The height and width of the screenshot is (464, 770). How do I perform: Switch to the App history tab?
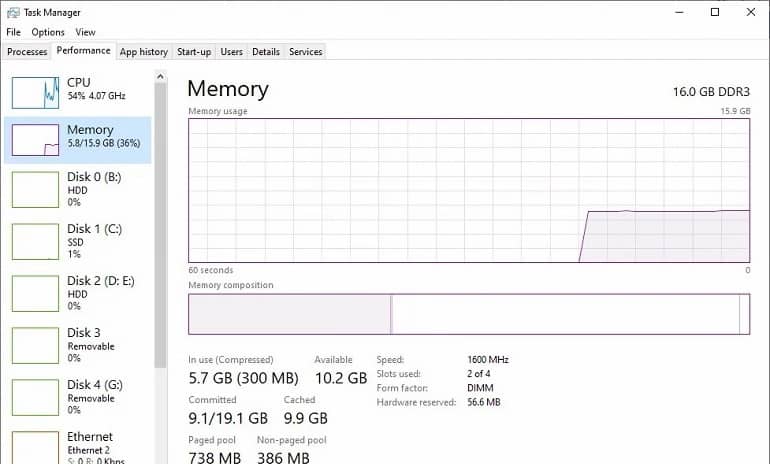[x=143, y=51]
